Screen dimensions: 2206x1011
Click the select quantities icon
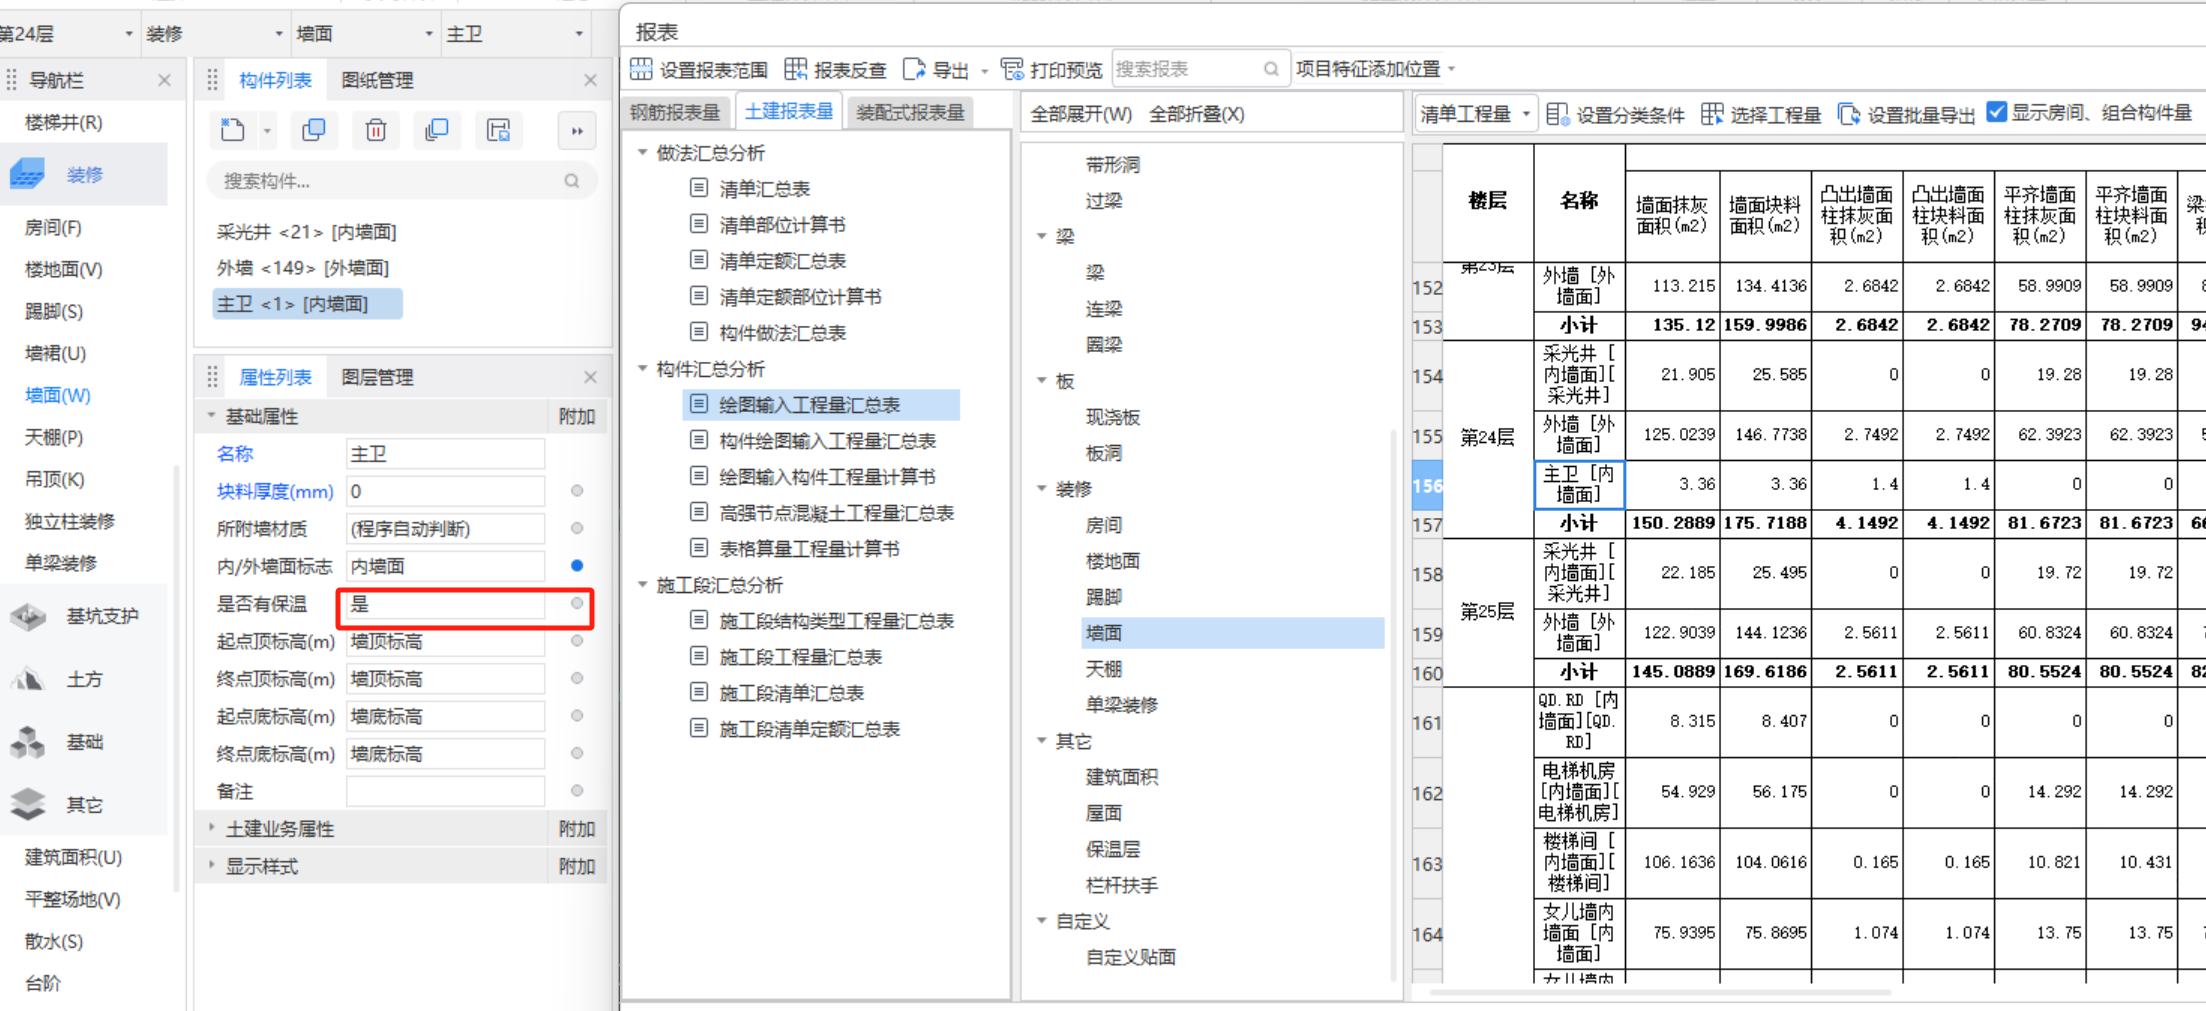(x=1712, y=114)
